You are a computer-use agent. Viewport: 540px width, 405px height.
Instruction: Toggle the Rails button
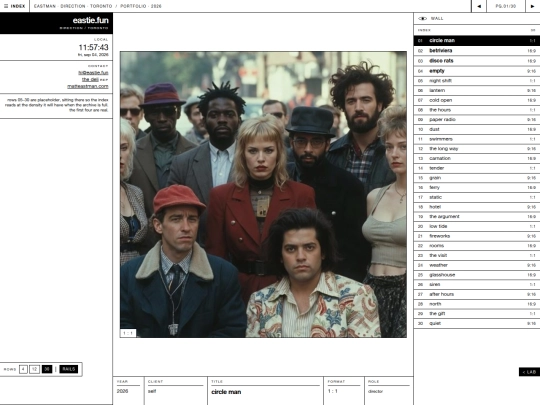(x=69, y=369)
